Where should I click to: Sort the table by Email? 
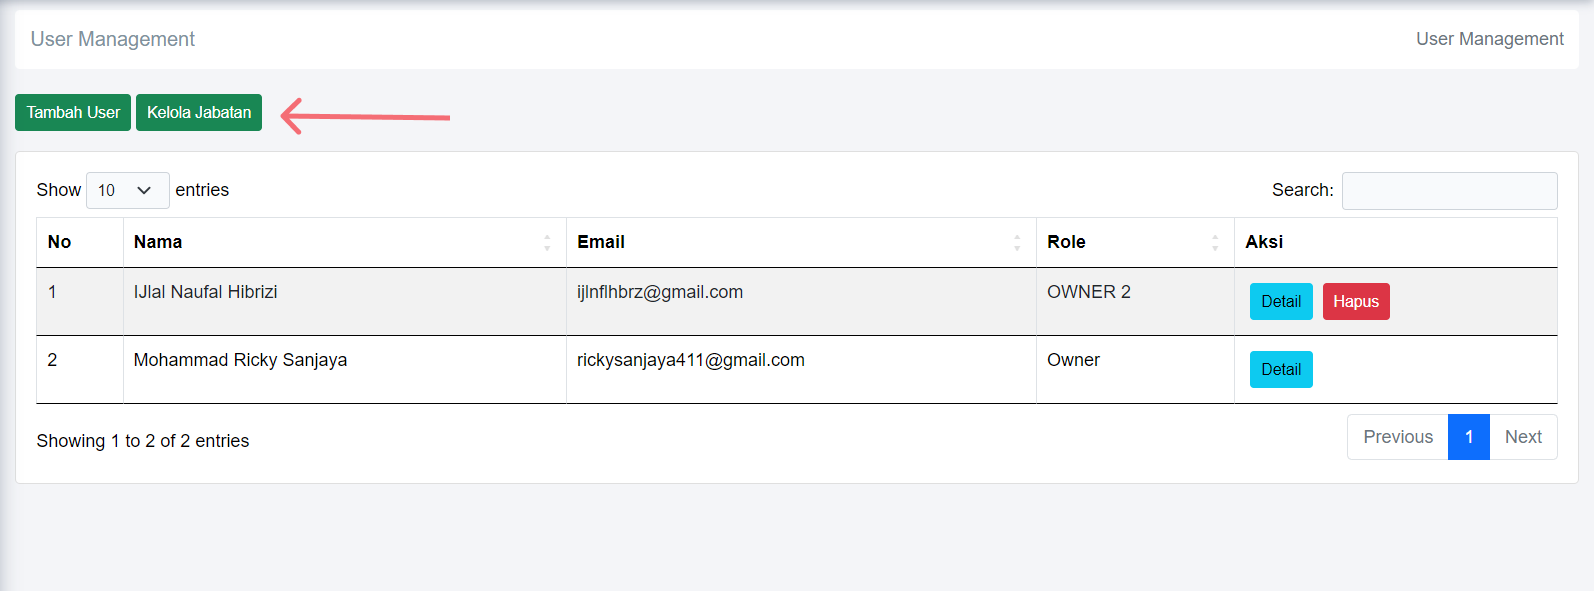point(800,242)
